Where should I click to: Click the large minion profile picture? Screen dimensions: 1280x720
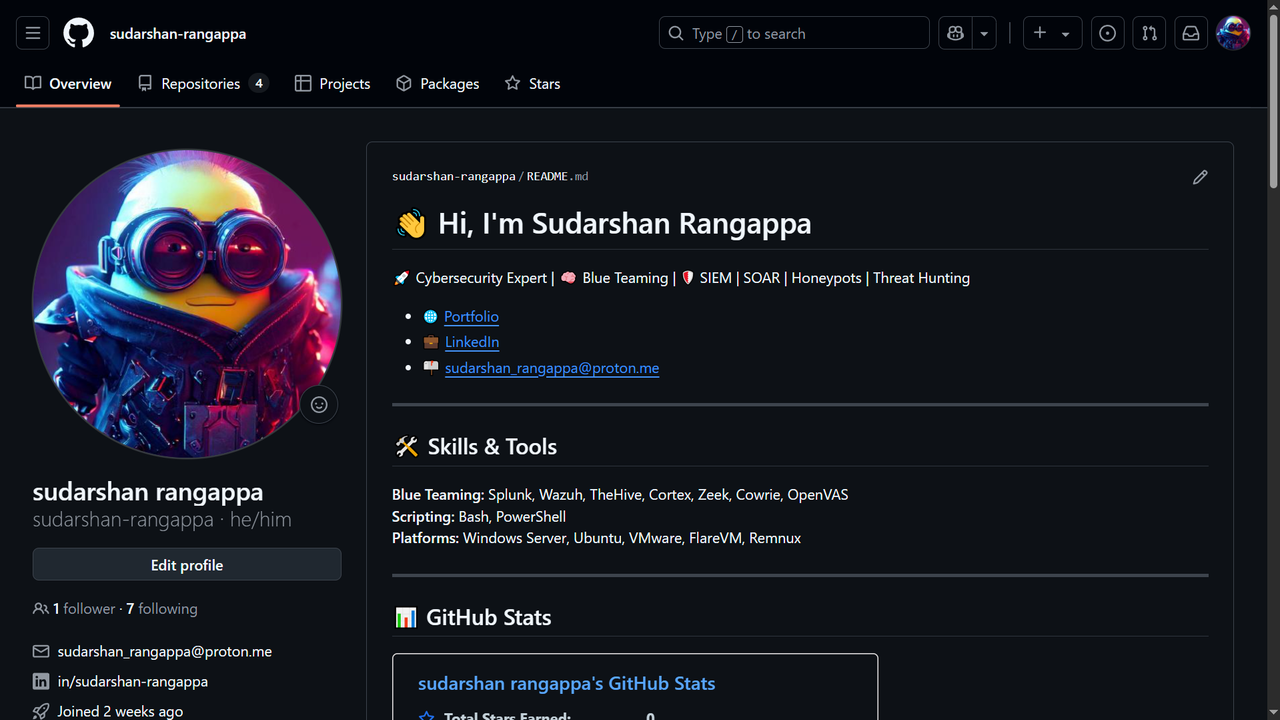pos(187,304)
